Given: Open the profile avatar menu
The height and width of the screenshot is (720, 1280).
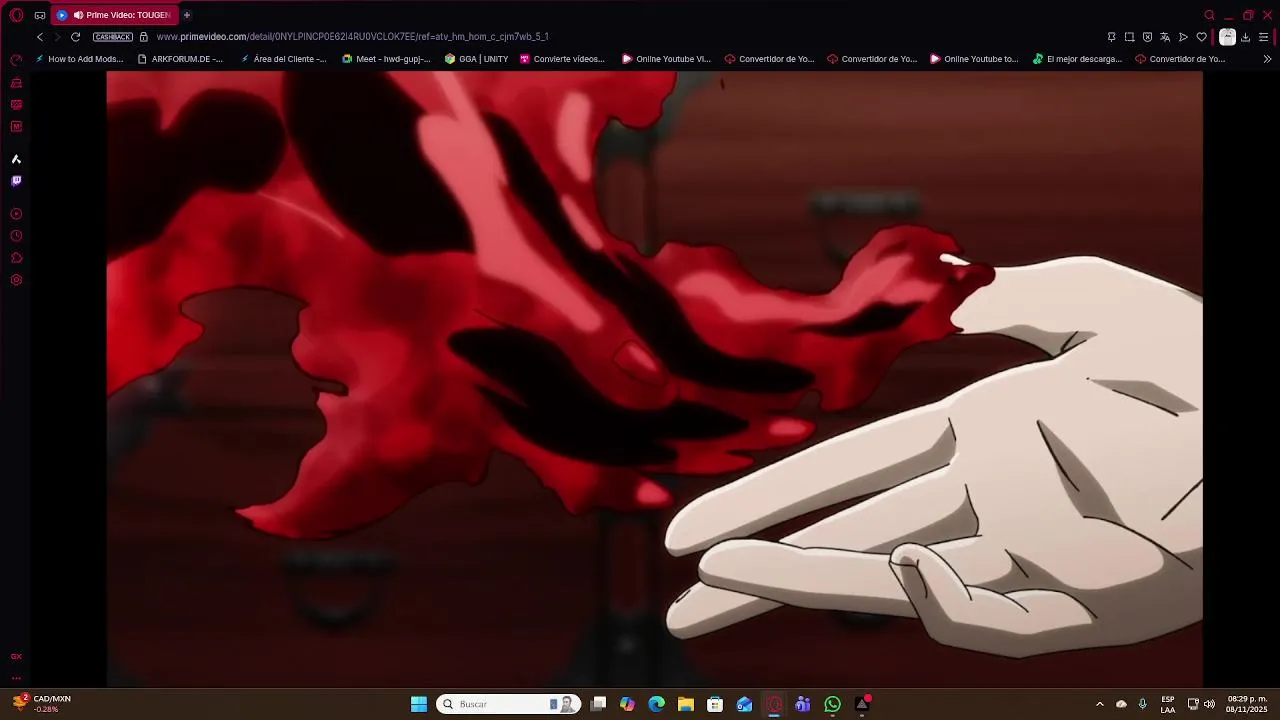Looking at the screenshot, I should click(1227, 37).
